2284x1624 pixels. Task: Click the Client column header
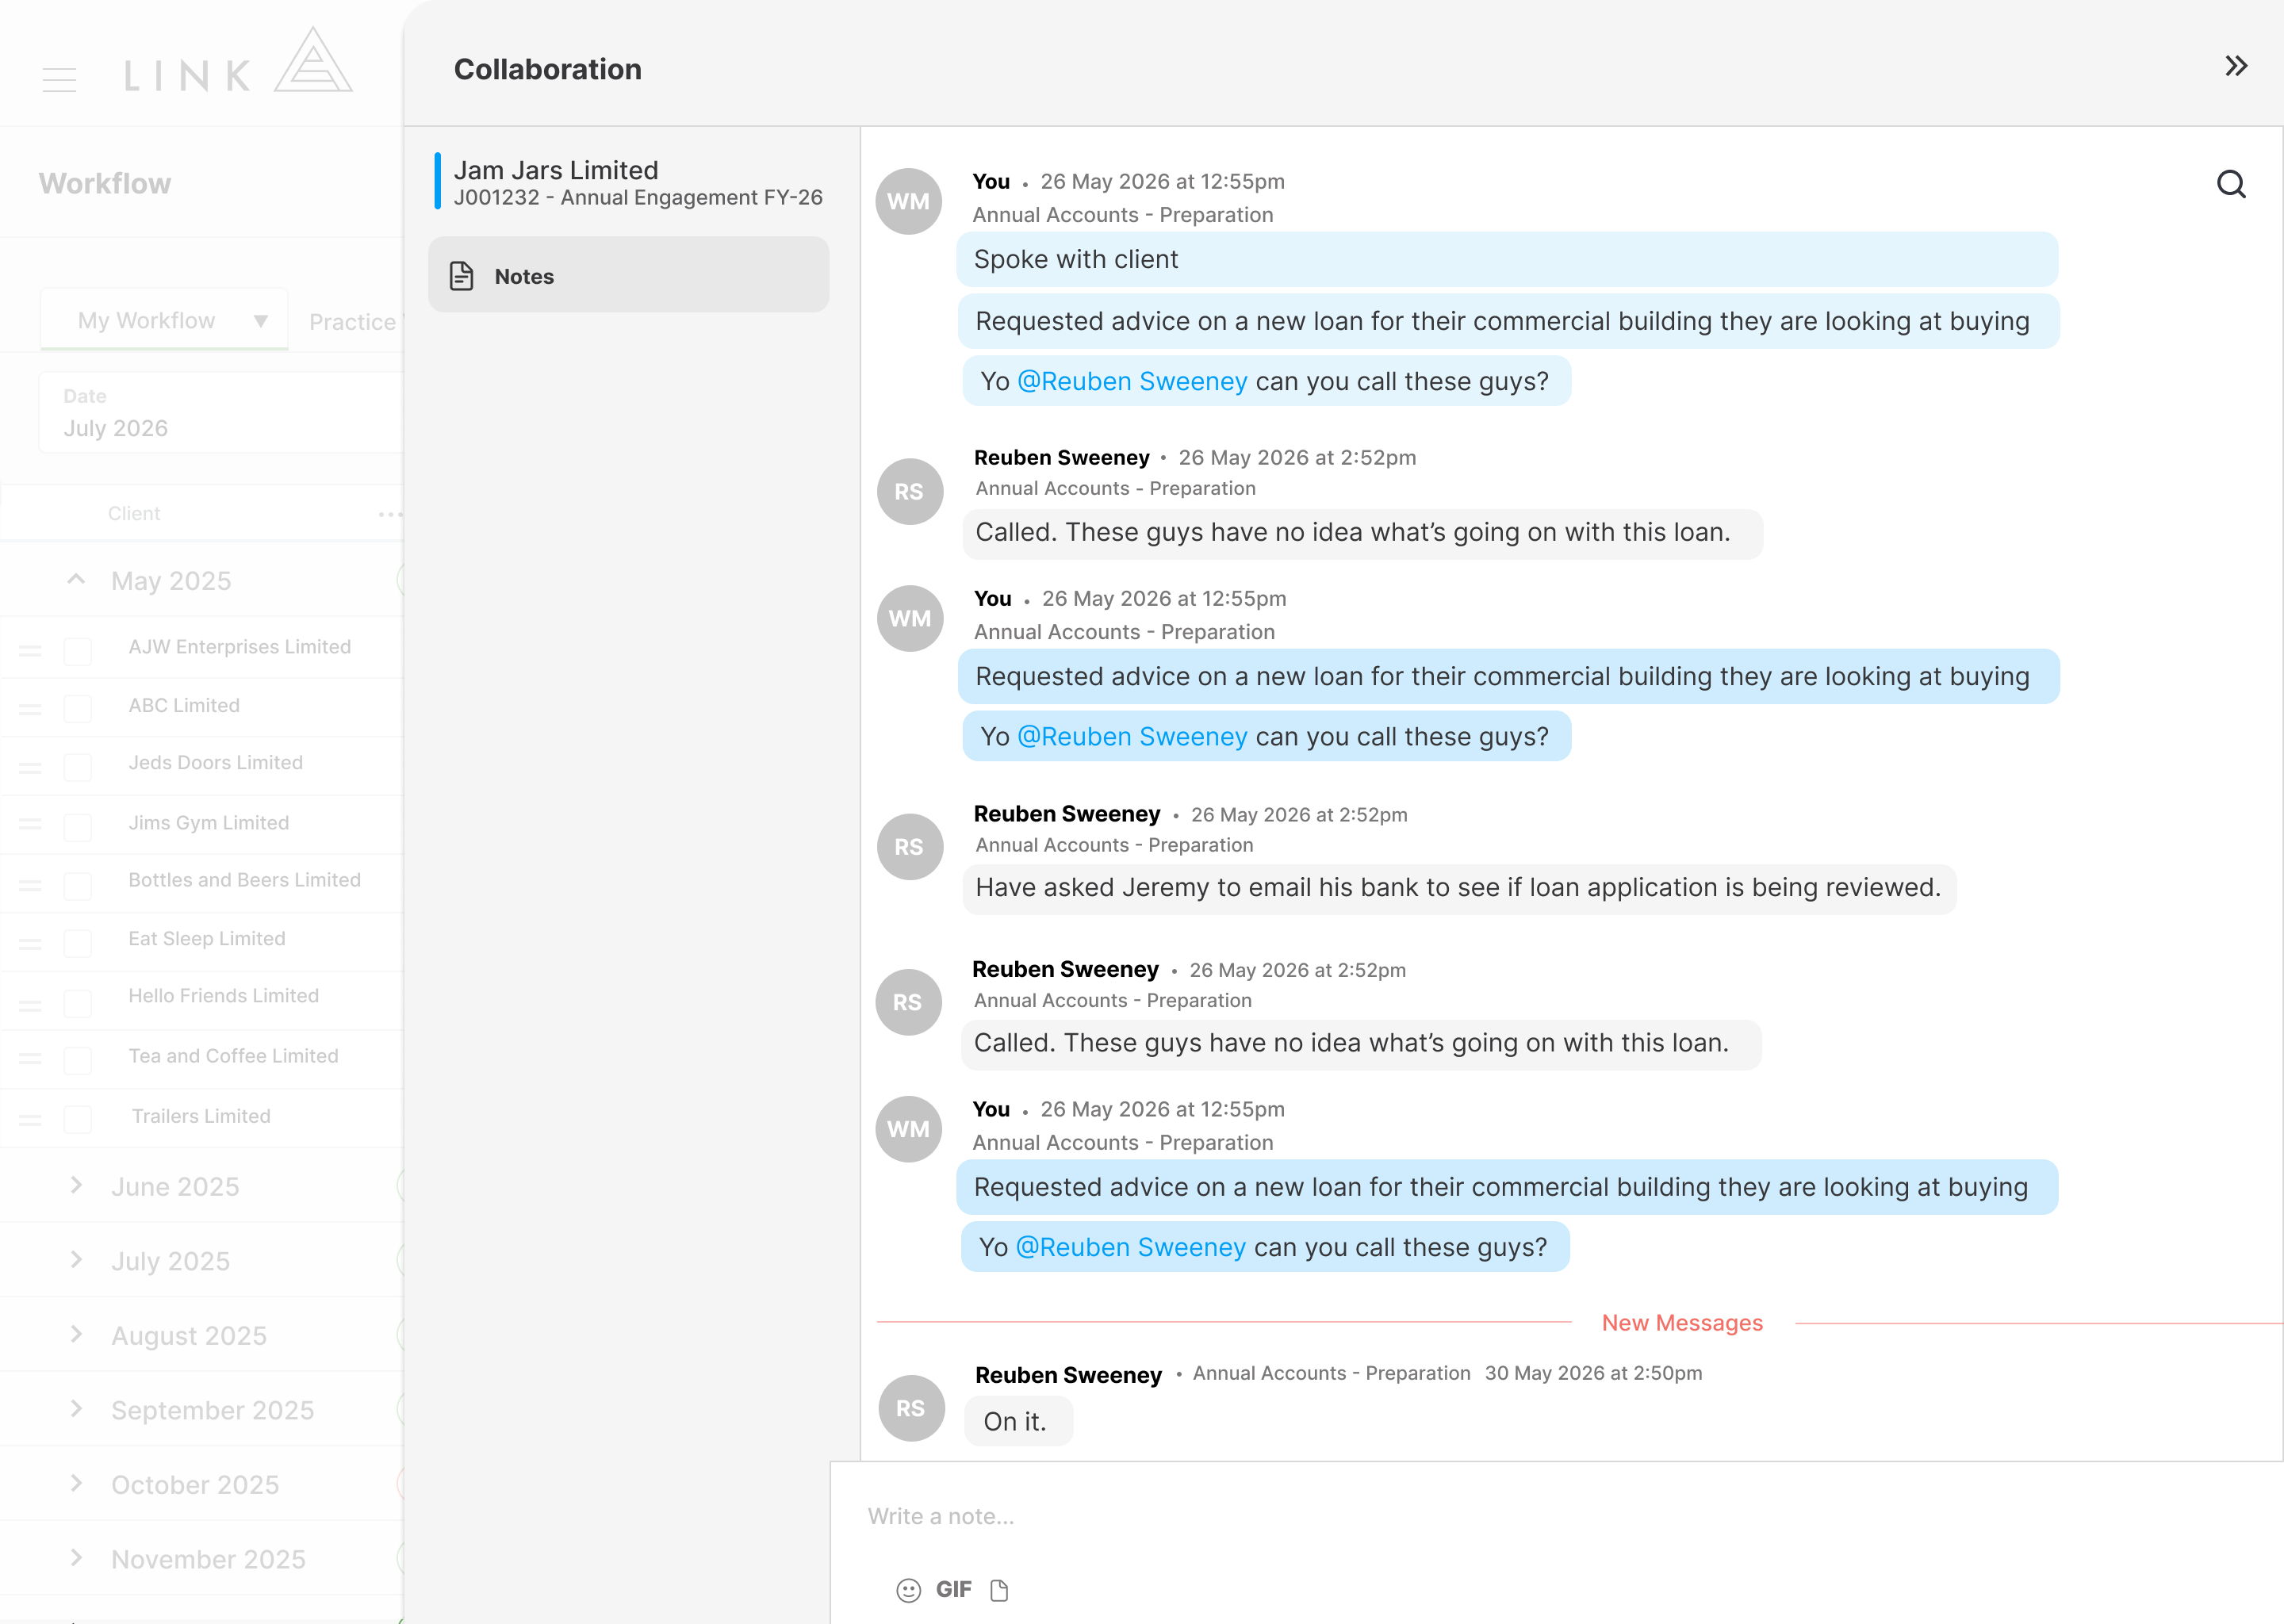[x=134, y=513]
